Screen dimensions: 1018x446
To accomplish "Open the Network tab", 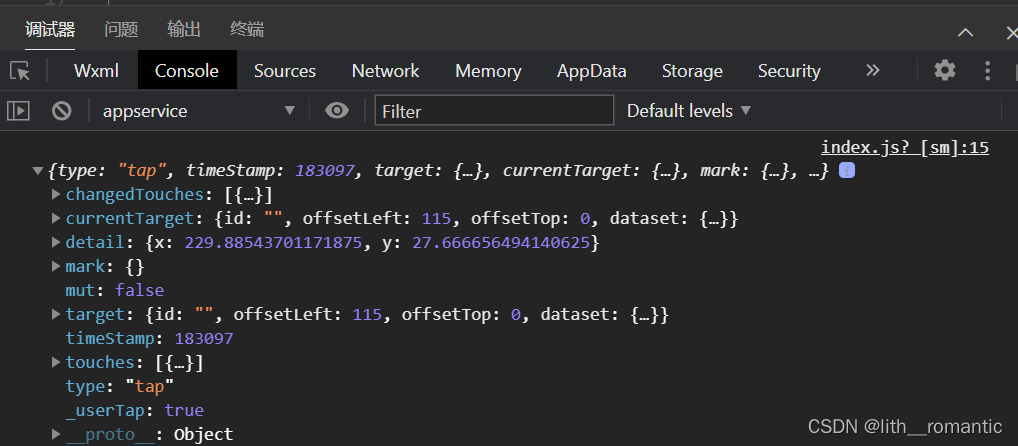I will tap(386, 71).
